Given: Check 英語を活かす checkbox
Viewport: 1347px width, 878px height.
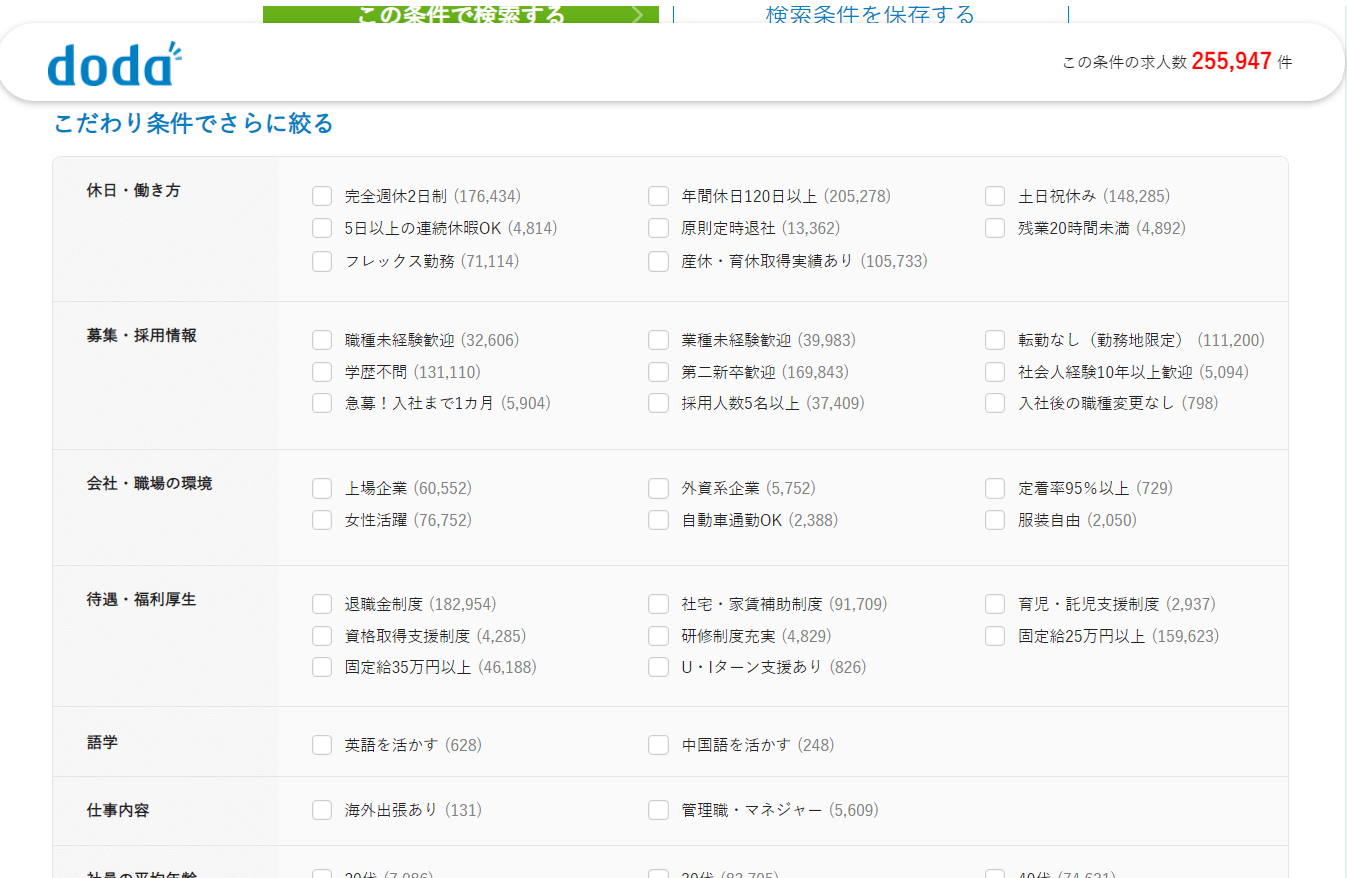Looking at the screenshot, I should click(322, 745).
